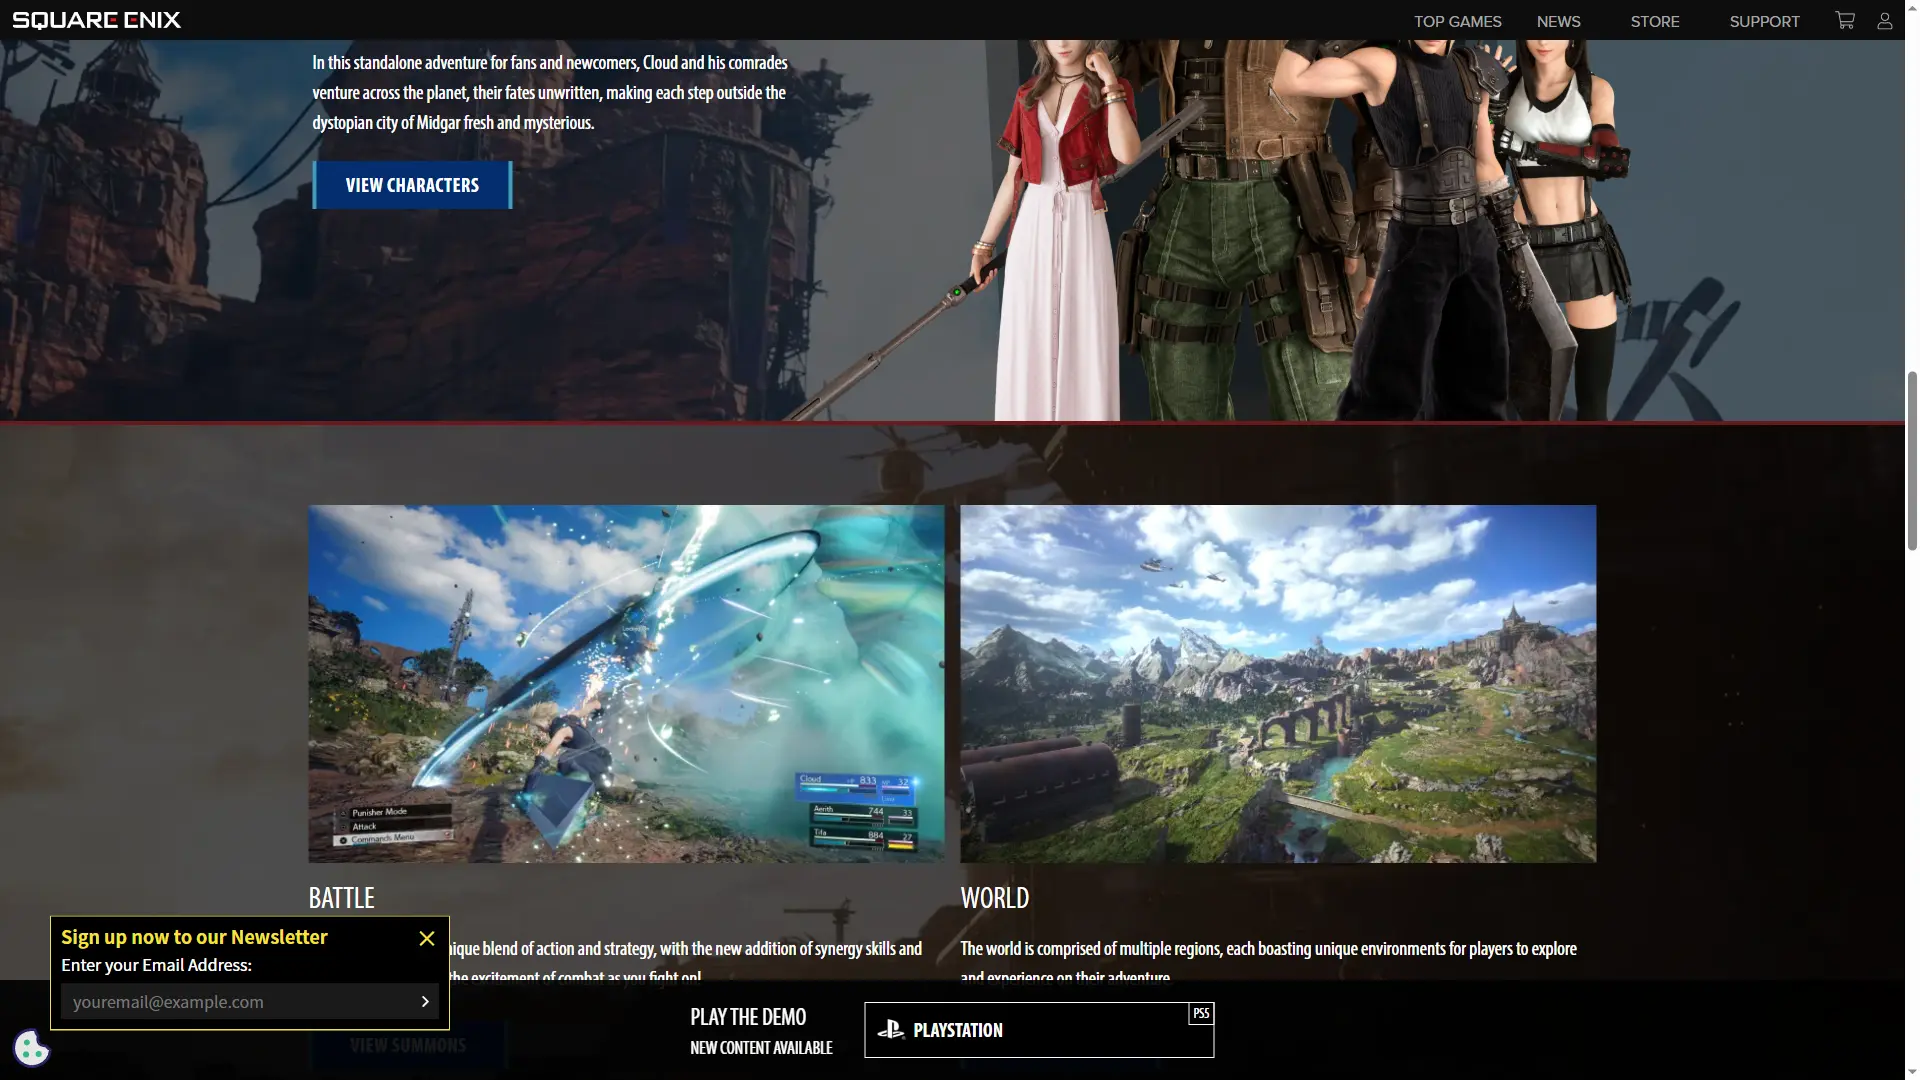Click the Square Enix logo
Image resolution: width=1920 pixels, height=1080 pixels.
96,20
